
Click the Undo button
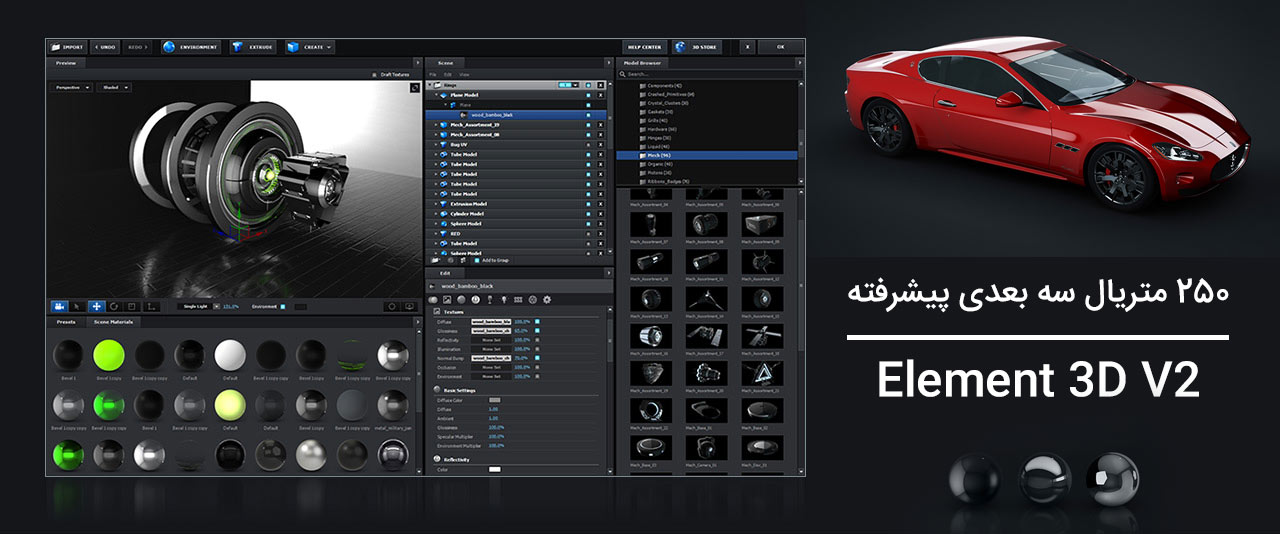(105, 47)
